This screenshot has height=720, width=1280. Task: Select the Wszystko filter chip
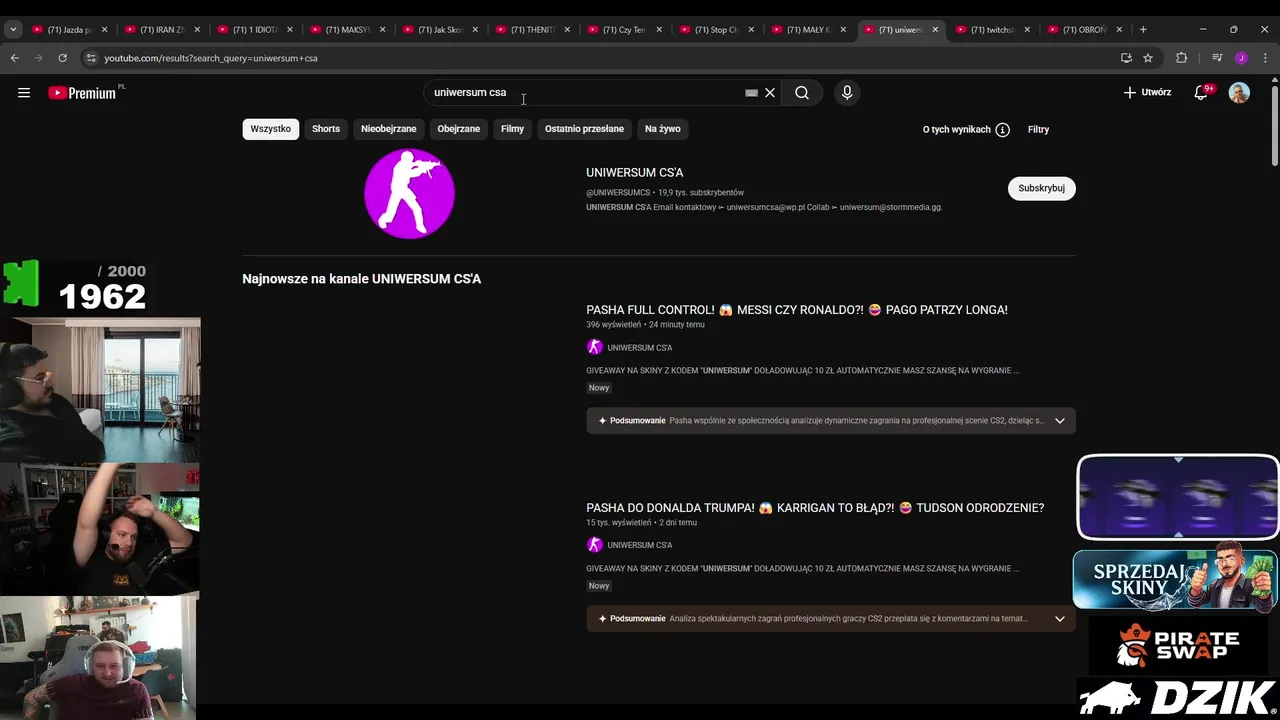(x=270, y=129)
